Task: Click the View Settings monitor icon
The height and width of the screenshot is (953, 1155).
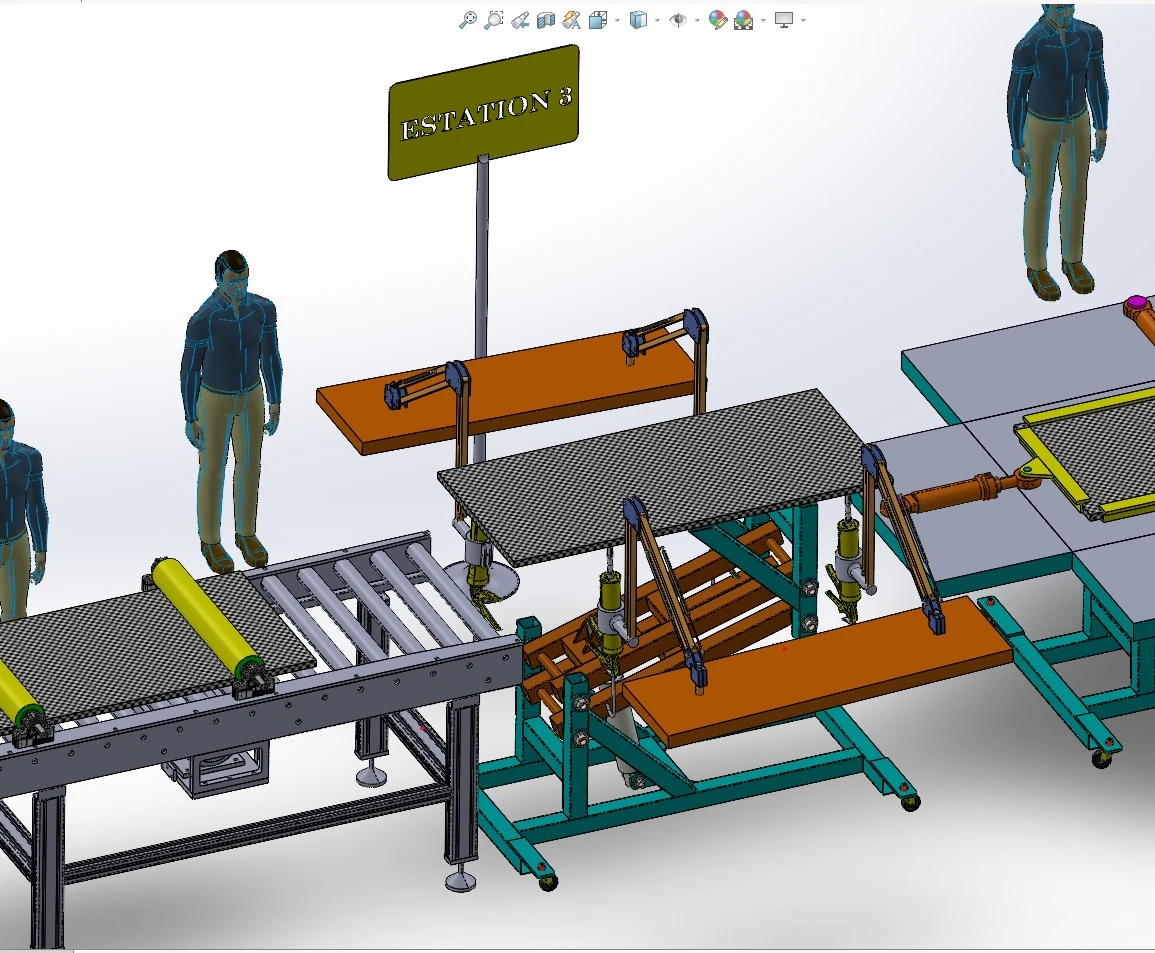Action: (x=784, y=20)
